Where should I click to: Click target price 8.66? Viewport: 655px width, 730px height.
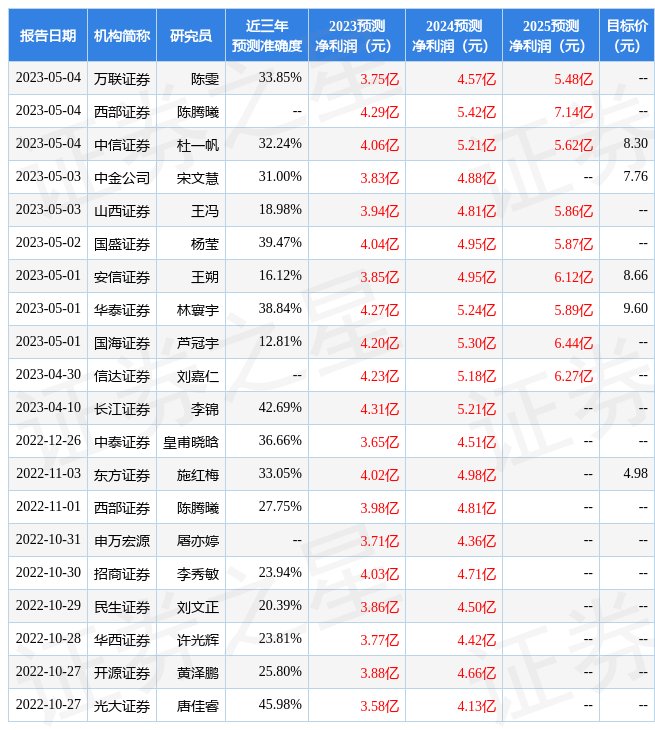[635, 276]
